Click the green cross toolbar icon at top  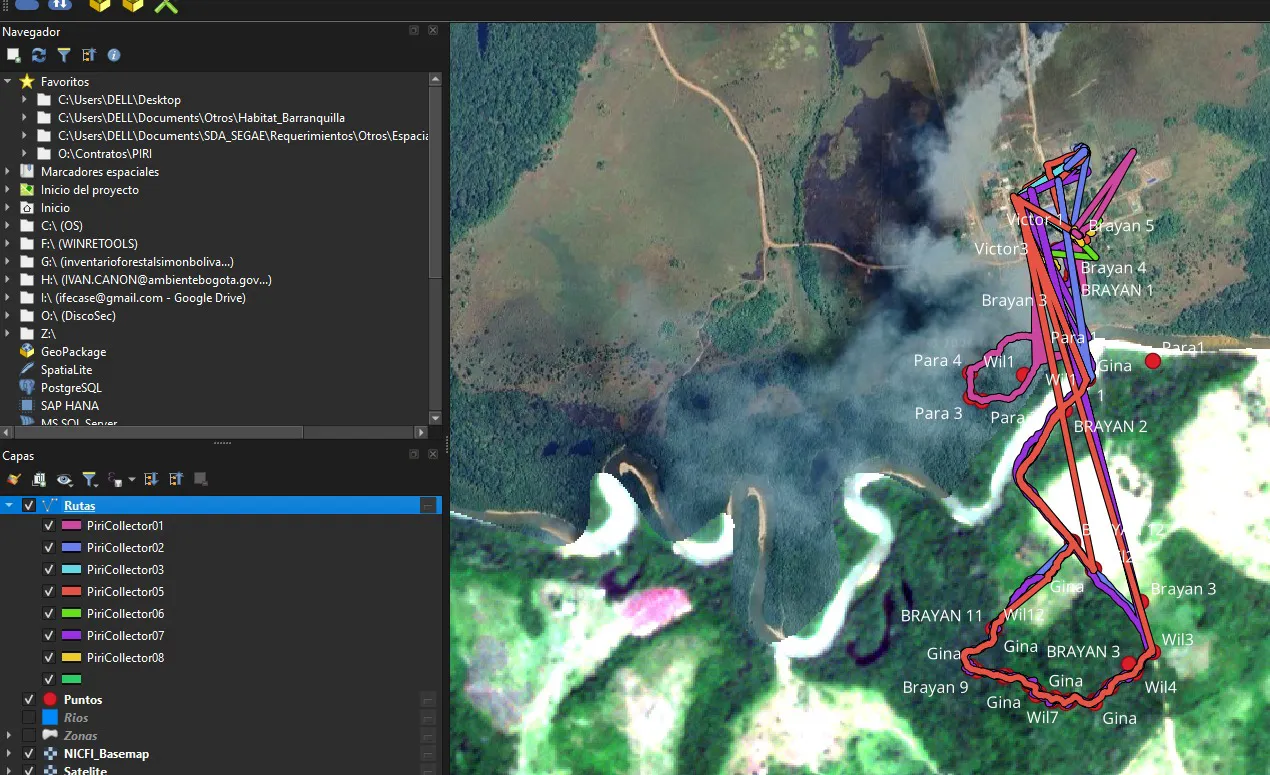click(x=166, y=6)
